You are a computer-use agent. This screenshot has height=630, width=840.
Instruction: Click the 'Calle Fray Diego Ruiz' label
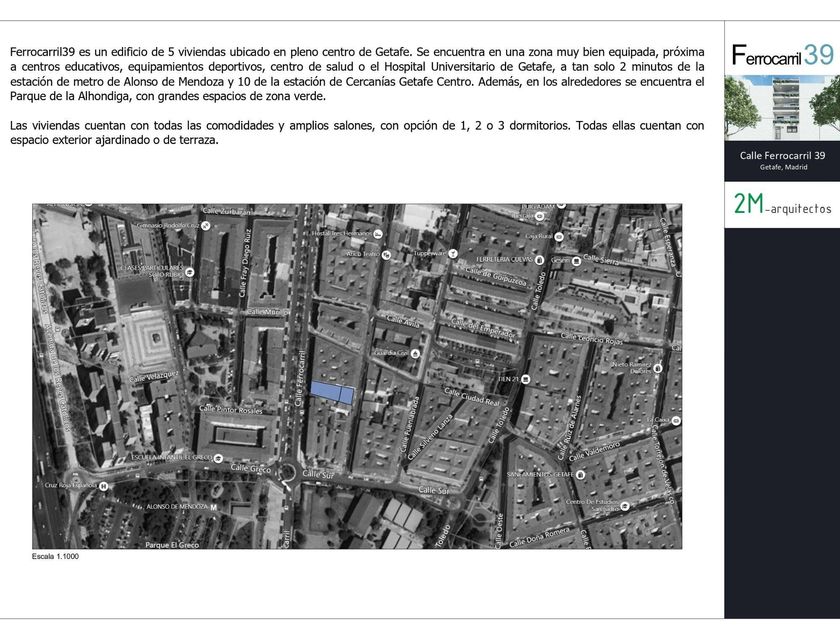tap(244, 264)
